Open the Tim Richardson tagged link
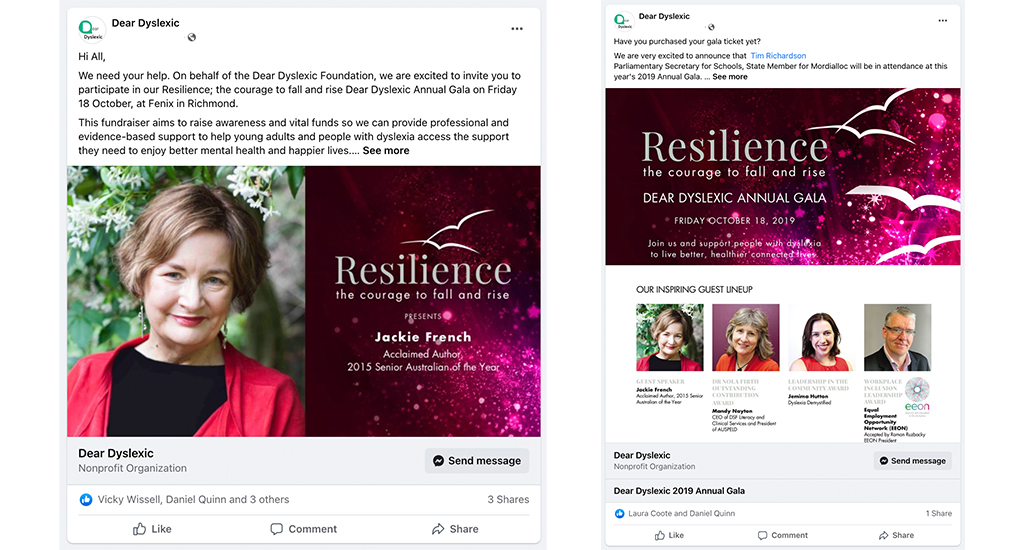Viewport: 1024px width, 550px height. click(x=778, y=56)
